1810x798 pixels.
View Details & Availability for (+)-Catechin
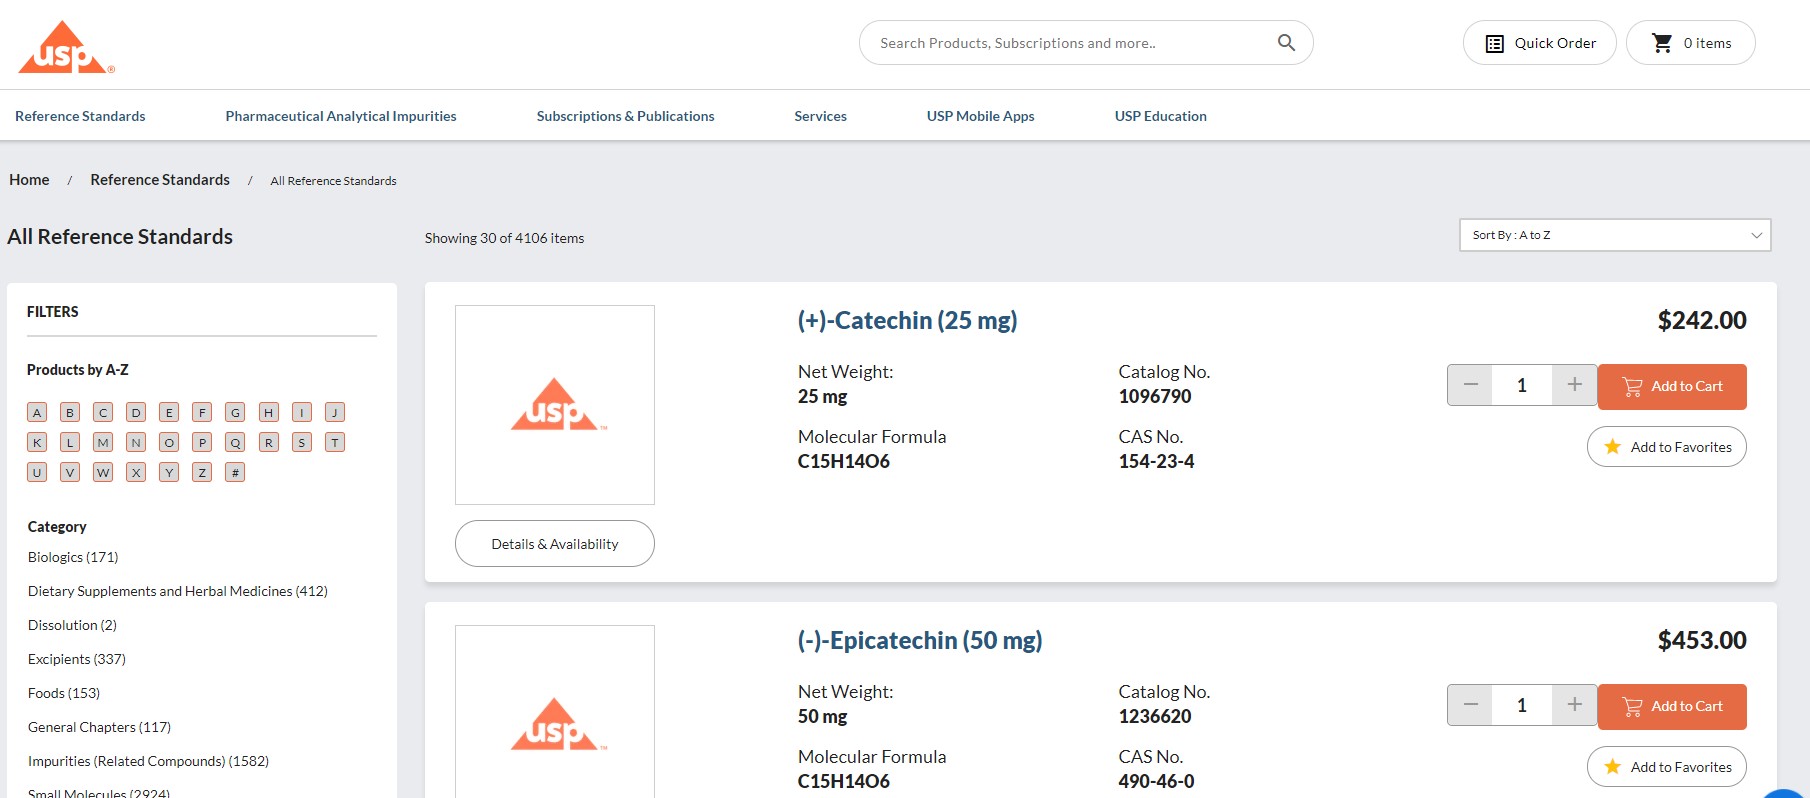[x=554, y=544]
